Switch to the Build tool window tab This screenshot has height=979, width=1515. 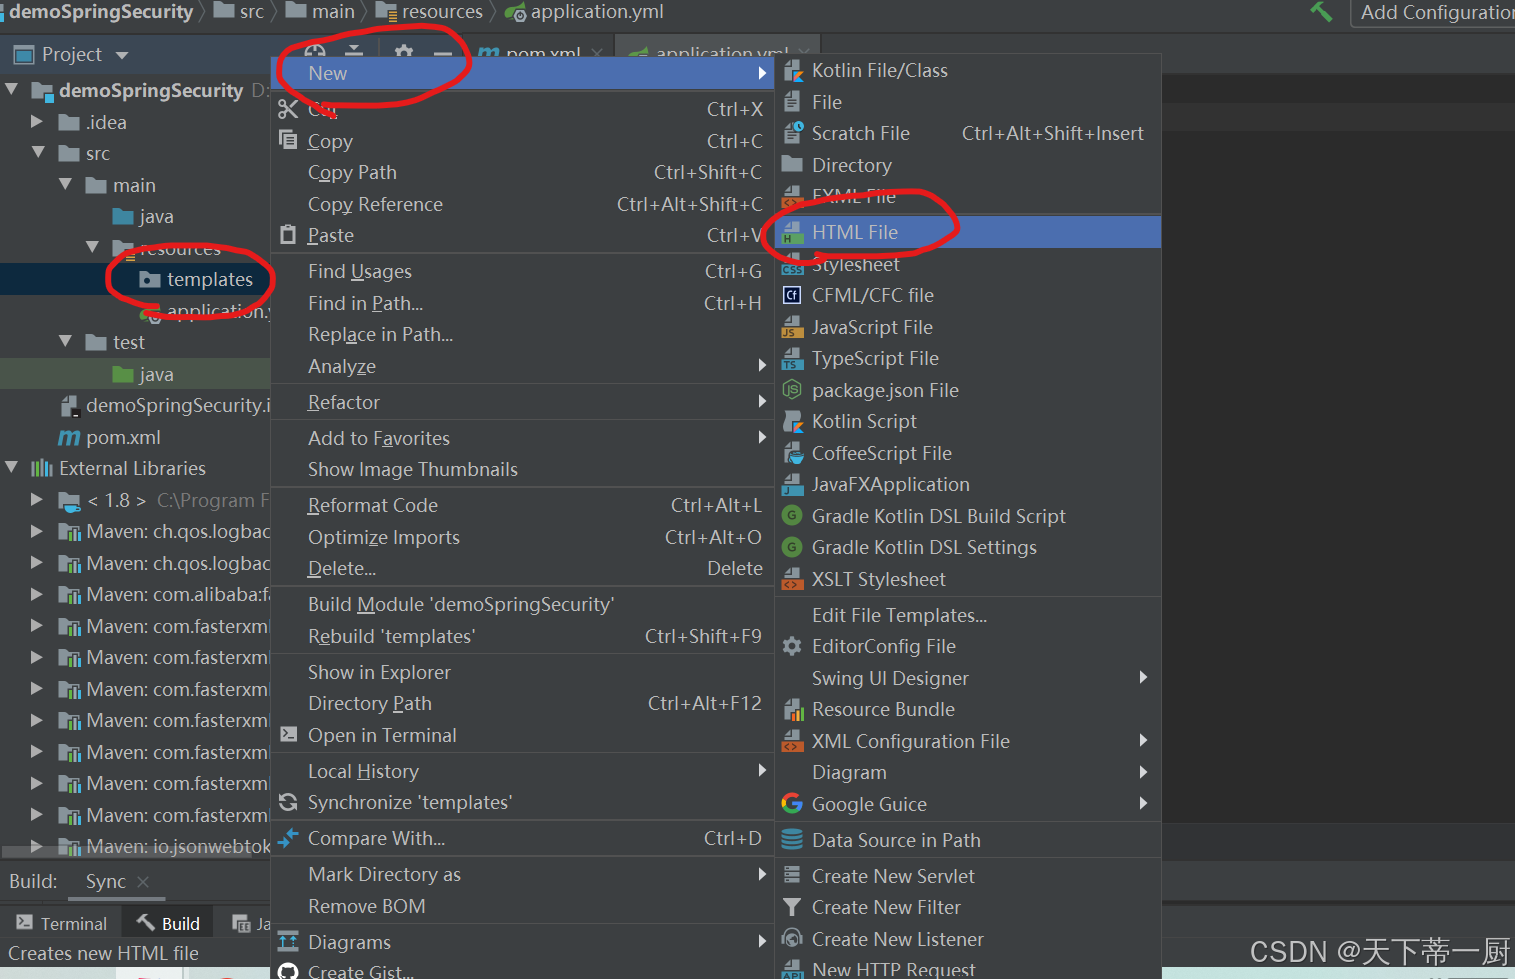pyautogui.click(x=168, y=923)
